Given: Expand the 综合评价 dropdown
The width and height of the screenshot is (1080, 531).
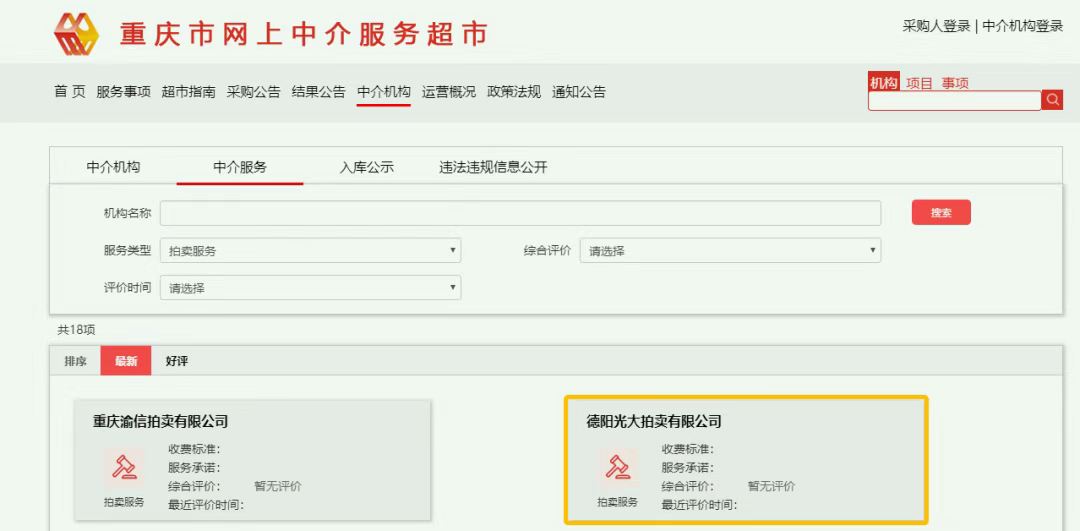Looking at the screenshot, I should 730,251.
